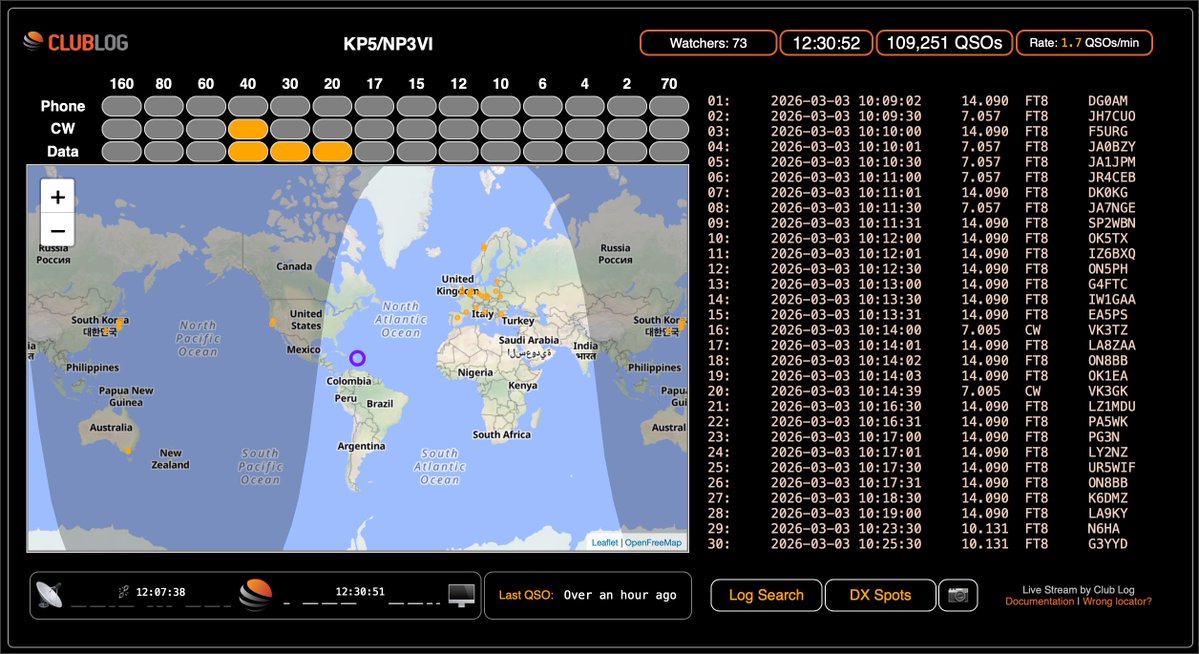Select log row 25 callsign UR5WIF
The image size is (1199, 654).
pyautogui.click(x=1112, y=467)
